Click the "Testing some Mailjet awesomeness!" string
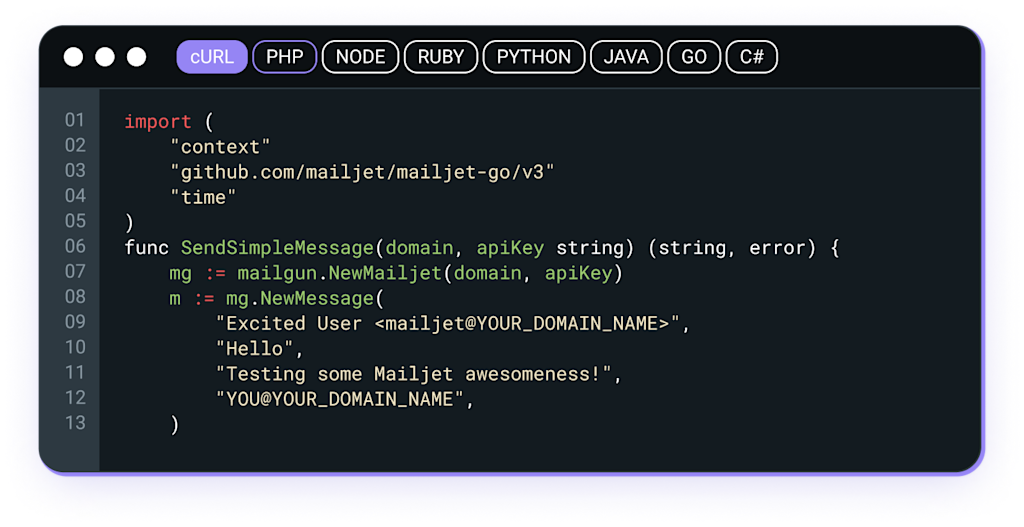 coord(419,374)
